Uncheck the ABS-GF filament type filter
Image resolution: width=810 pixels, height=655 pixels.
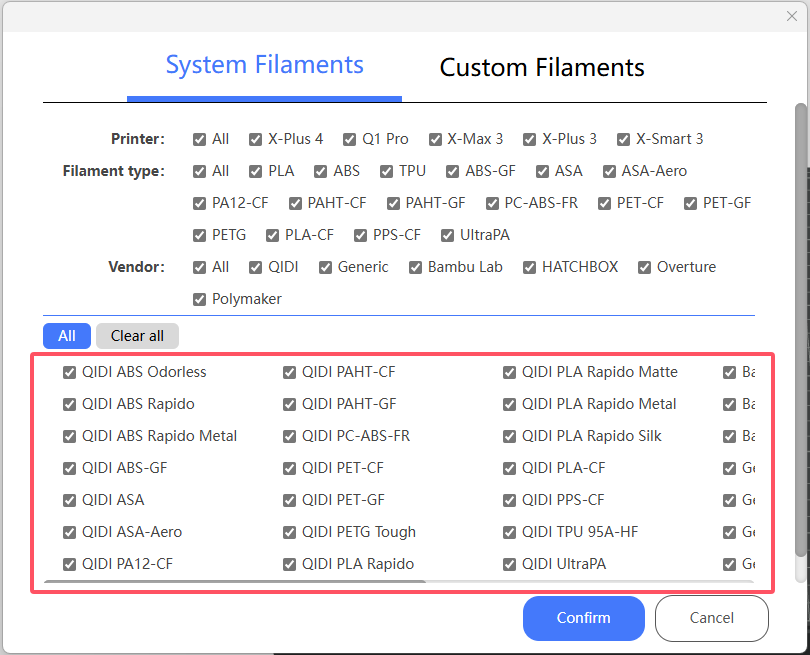click(x=453, y=171)
